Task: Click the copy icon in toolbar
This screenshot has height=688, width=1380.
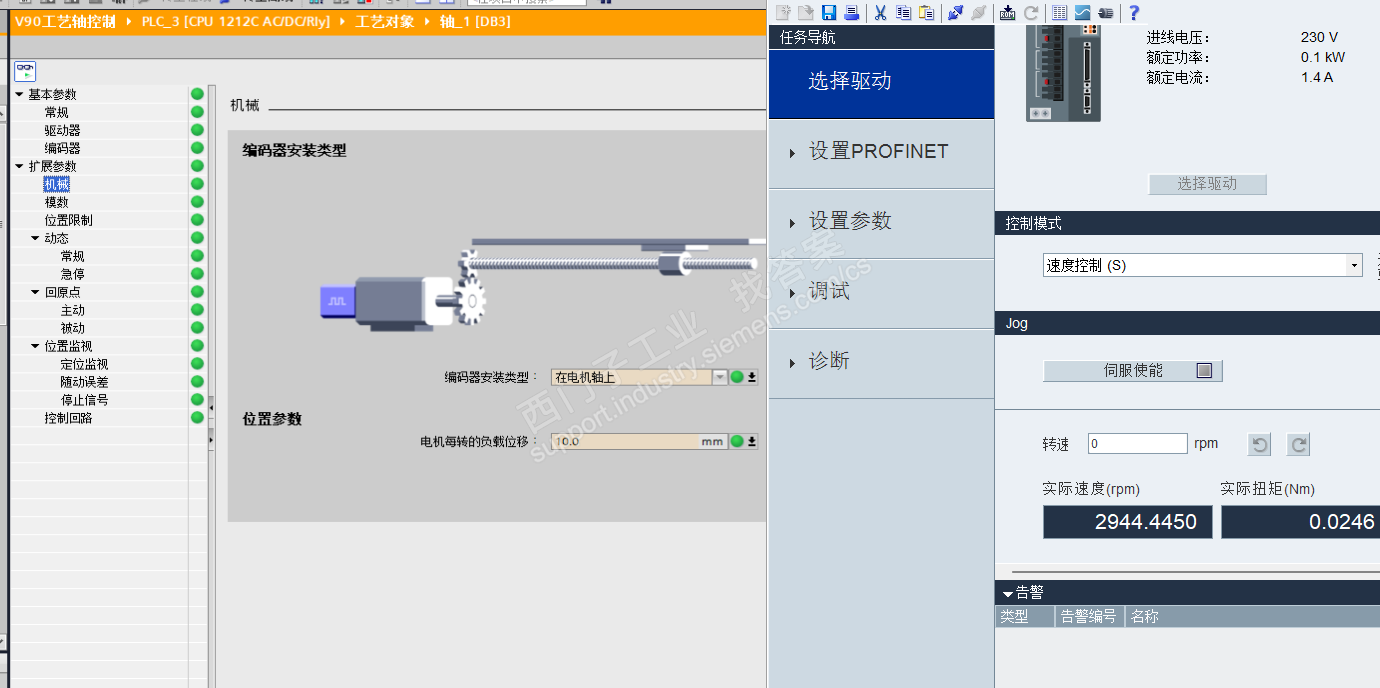Action: tap(903, 13)
